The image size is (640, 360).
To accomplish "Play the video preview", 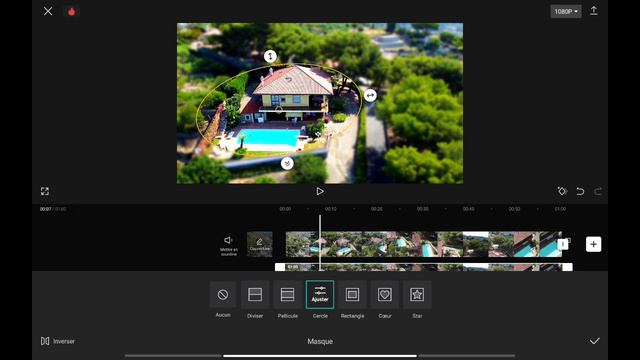I will pyautogui.click(x=320, y=191).
